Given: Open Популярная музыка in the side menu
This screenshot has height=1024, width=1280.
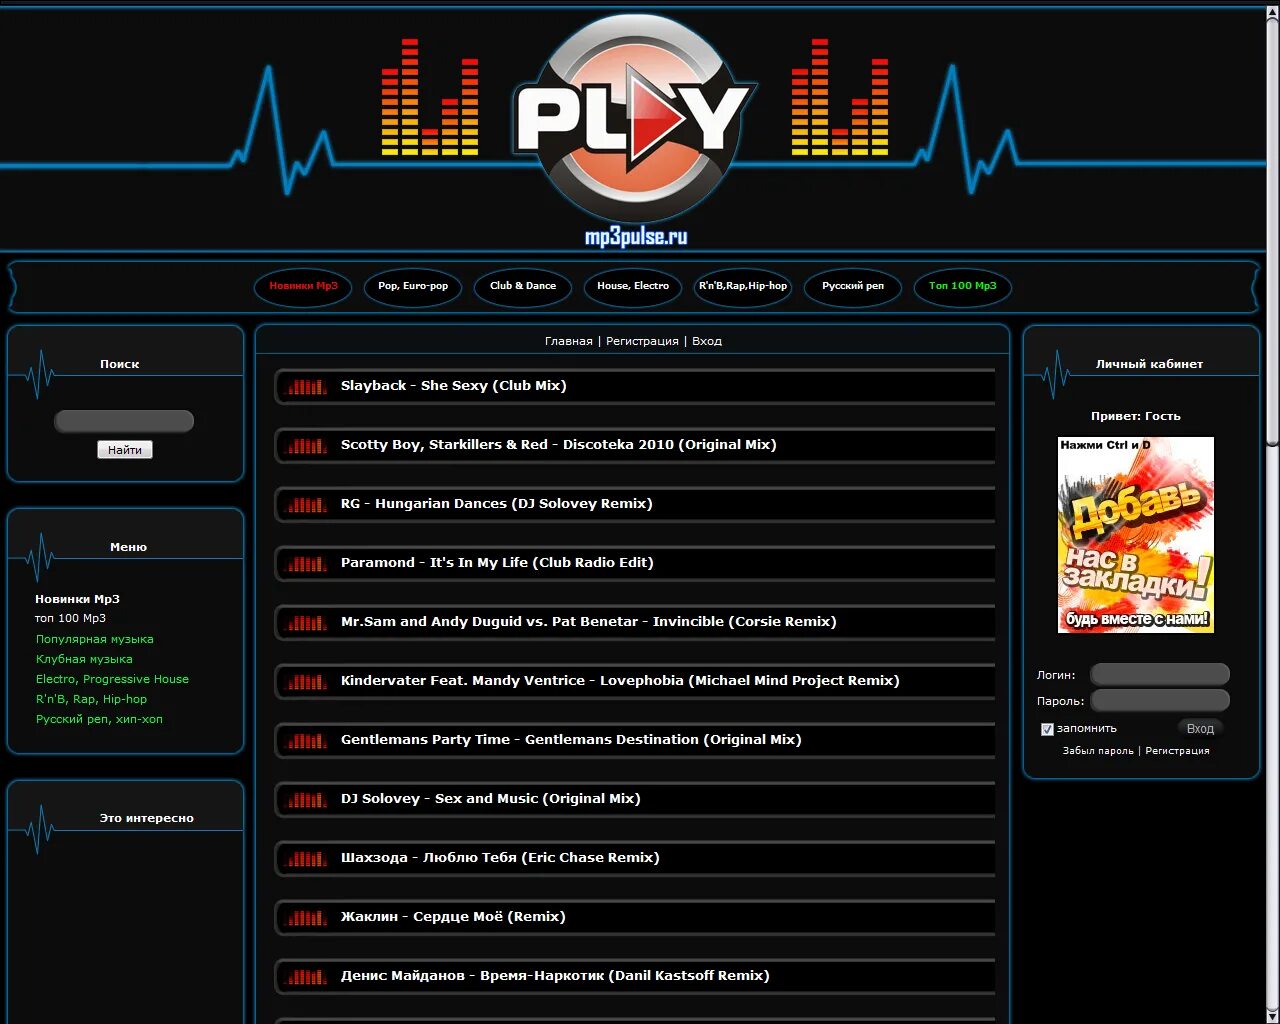Looking at the screenshot, I should (x=95, y=639).
